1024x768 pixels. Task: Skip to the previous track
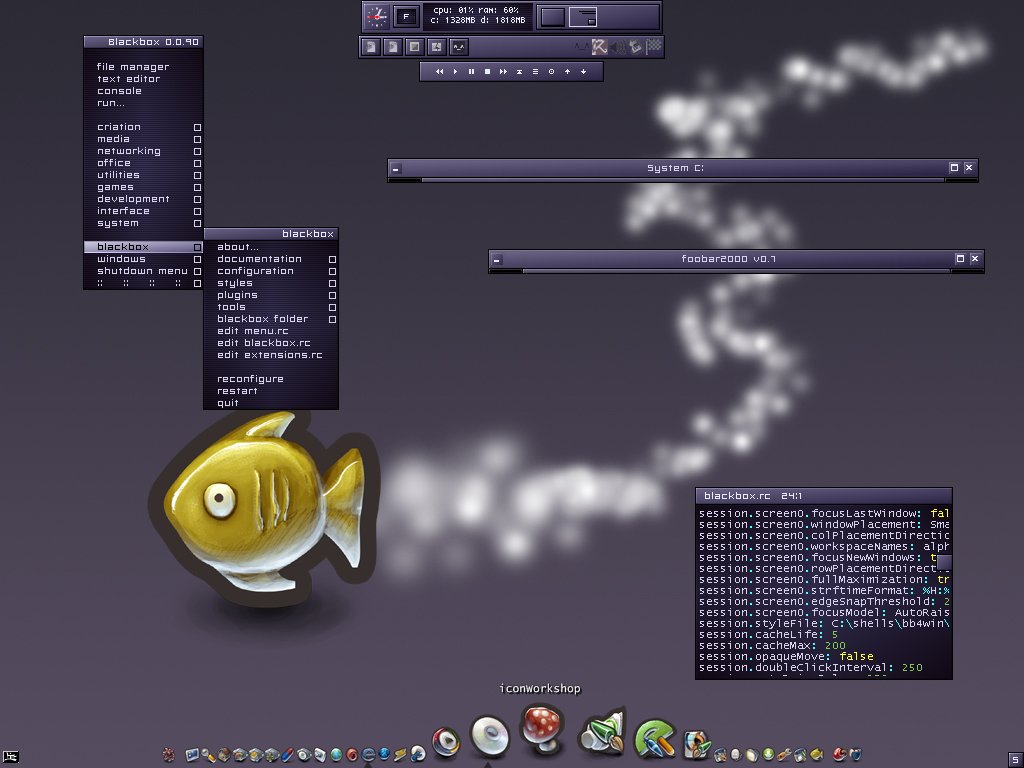440,72
